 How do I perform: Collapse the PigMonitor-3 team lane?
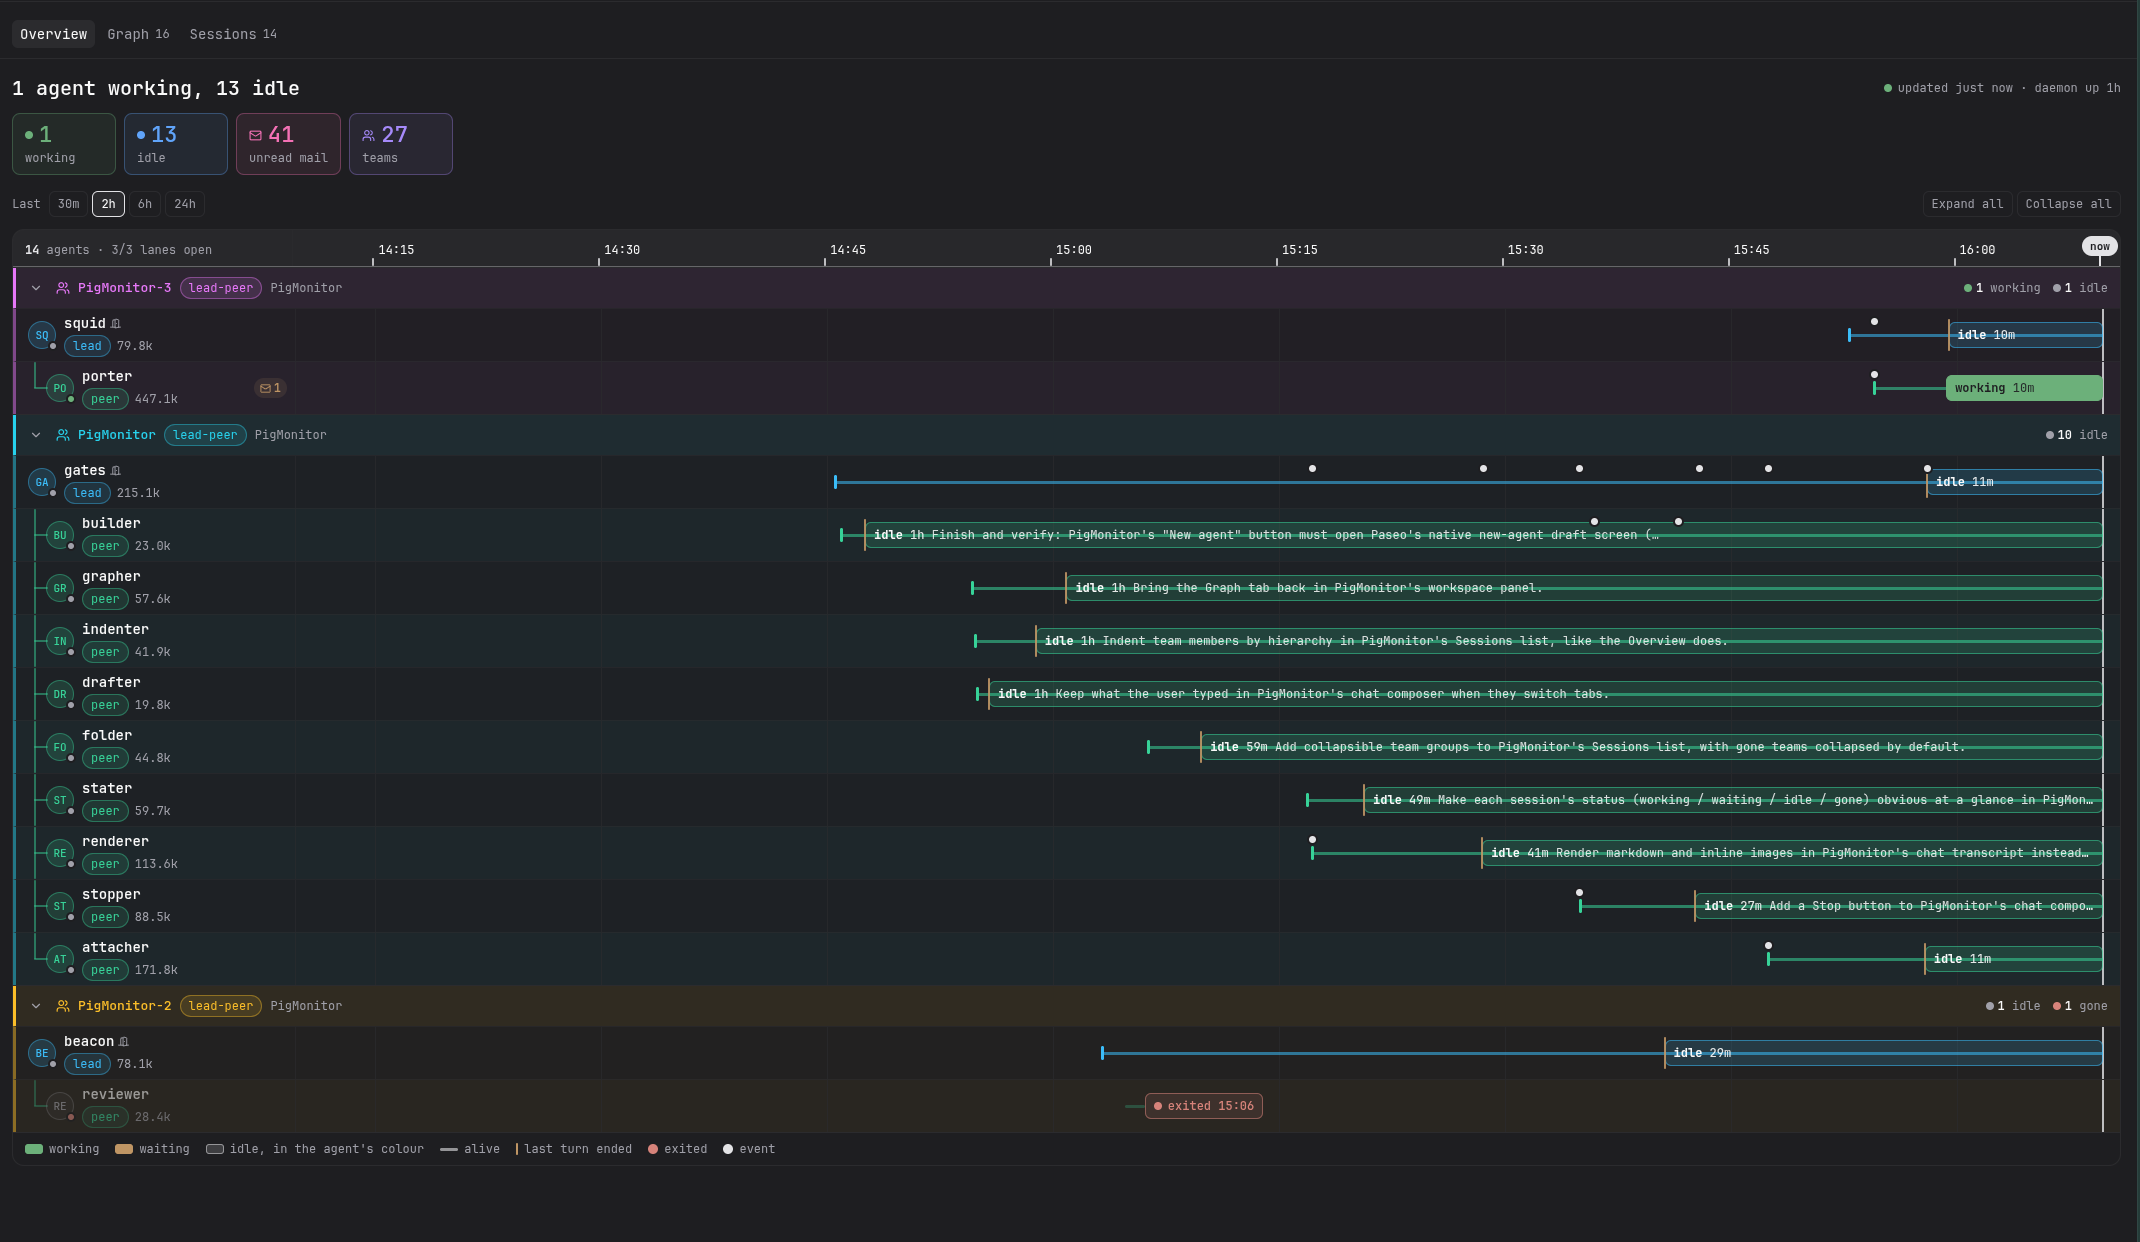36,288
